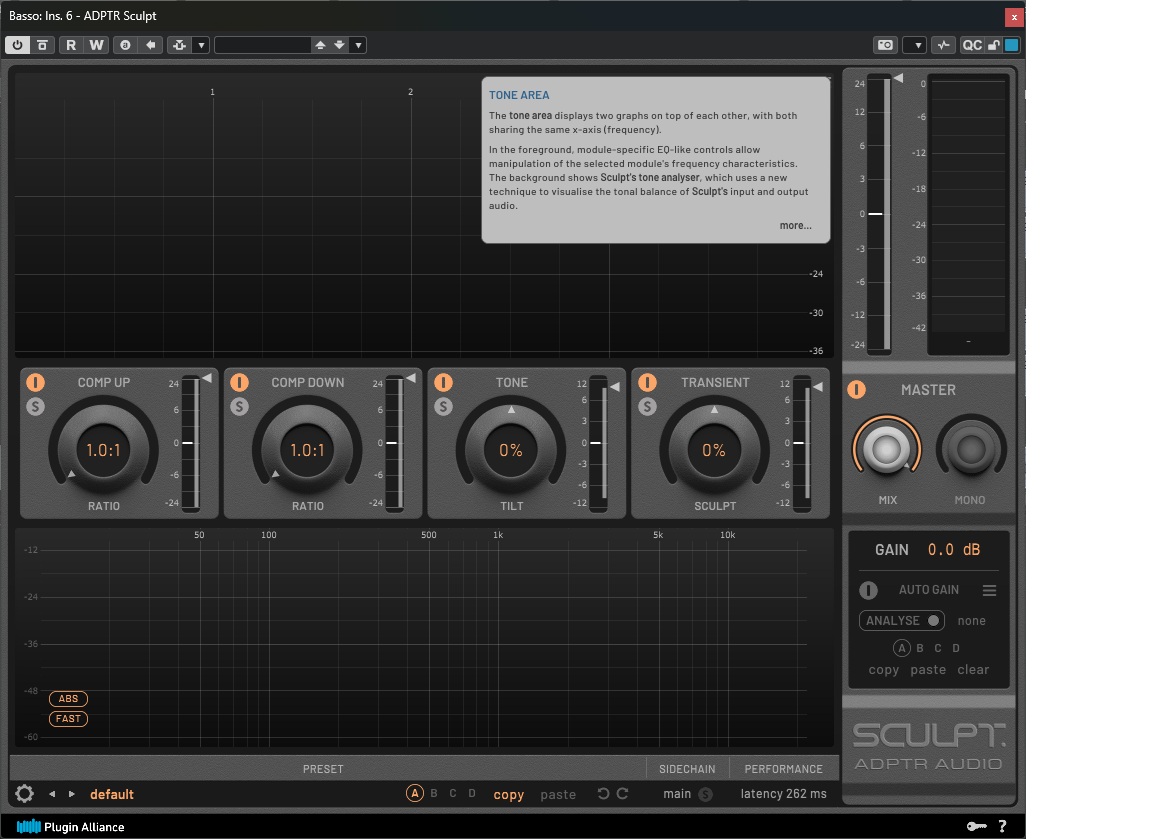Viewport: 1152px width, 839px height.
Task: Adjust the MIX knob in the MASTER section
Action: (886, 449)
